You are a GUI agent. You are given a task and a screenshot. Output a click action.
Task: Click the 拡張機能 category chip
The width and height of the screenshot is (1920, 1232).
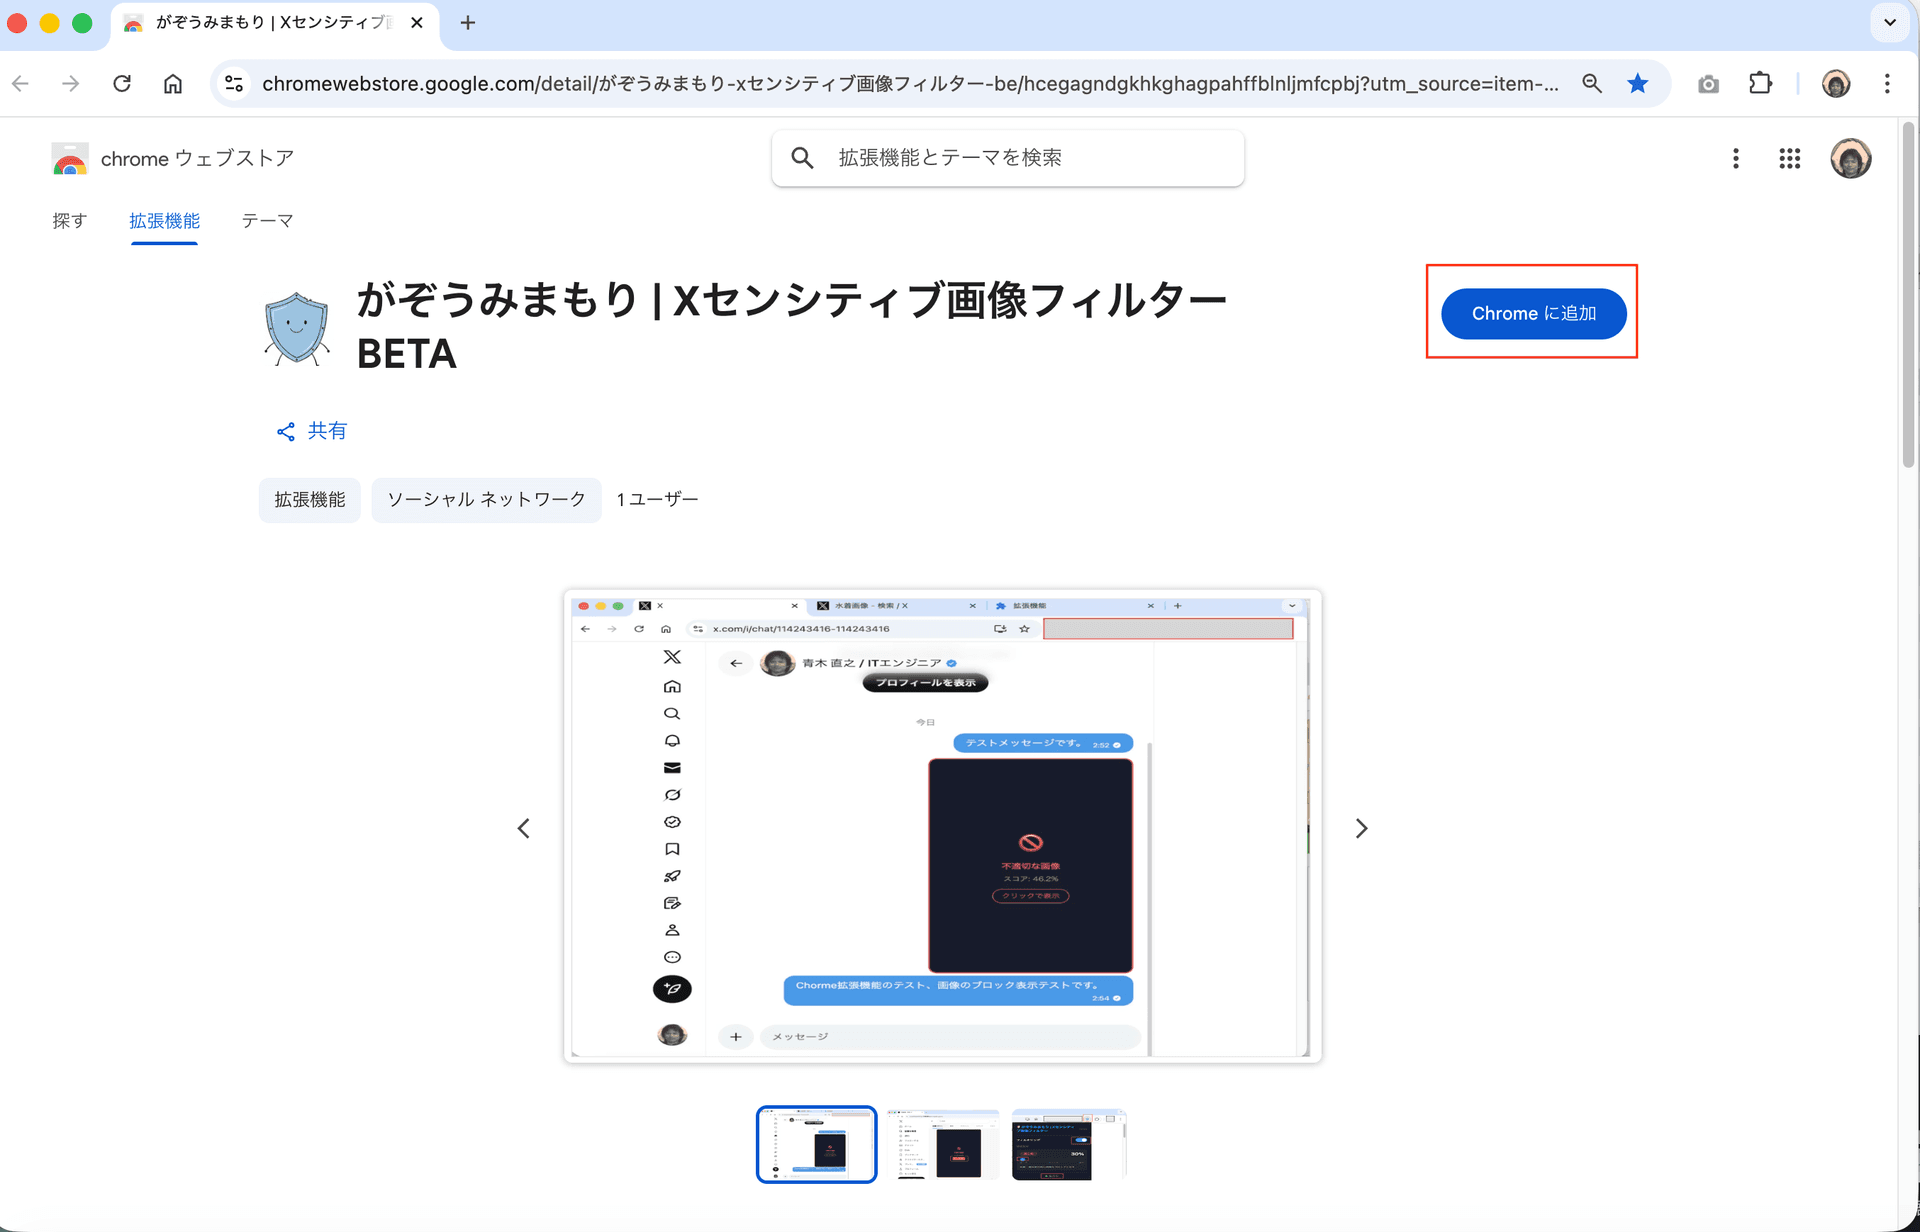coord(310,500)
